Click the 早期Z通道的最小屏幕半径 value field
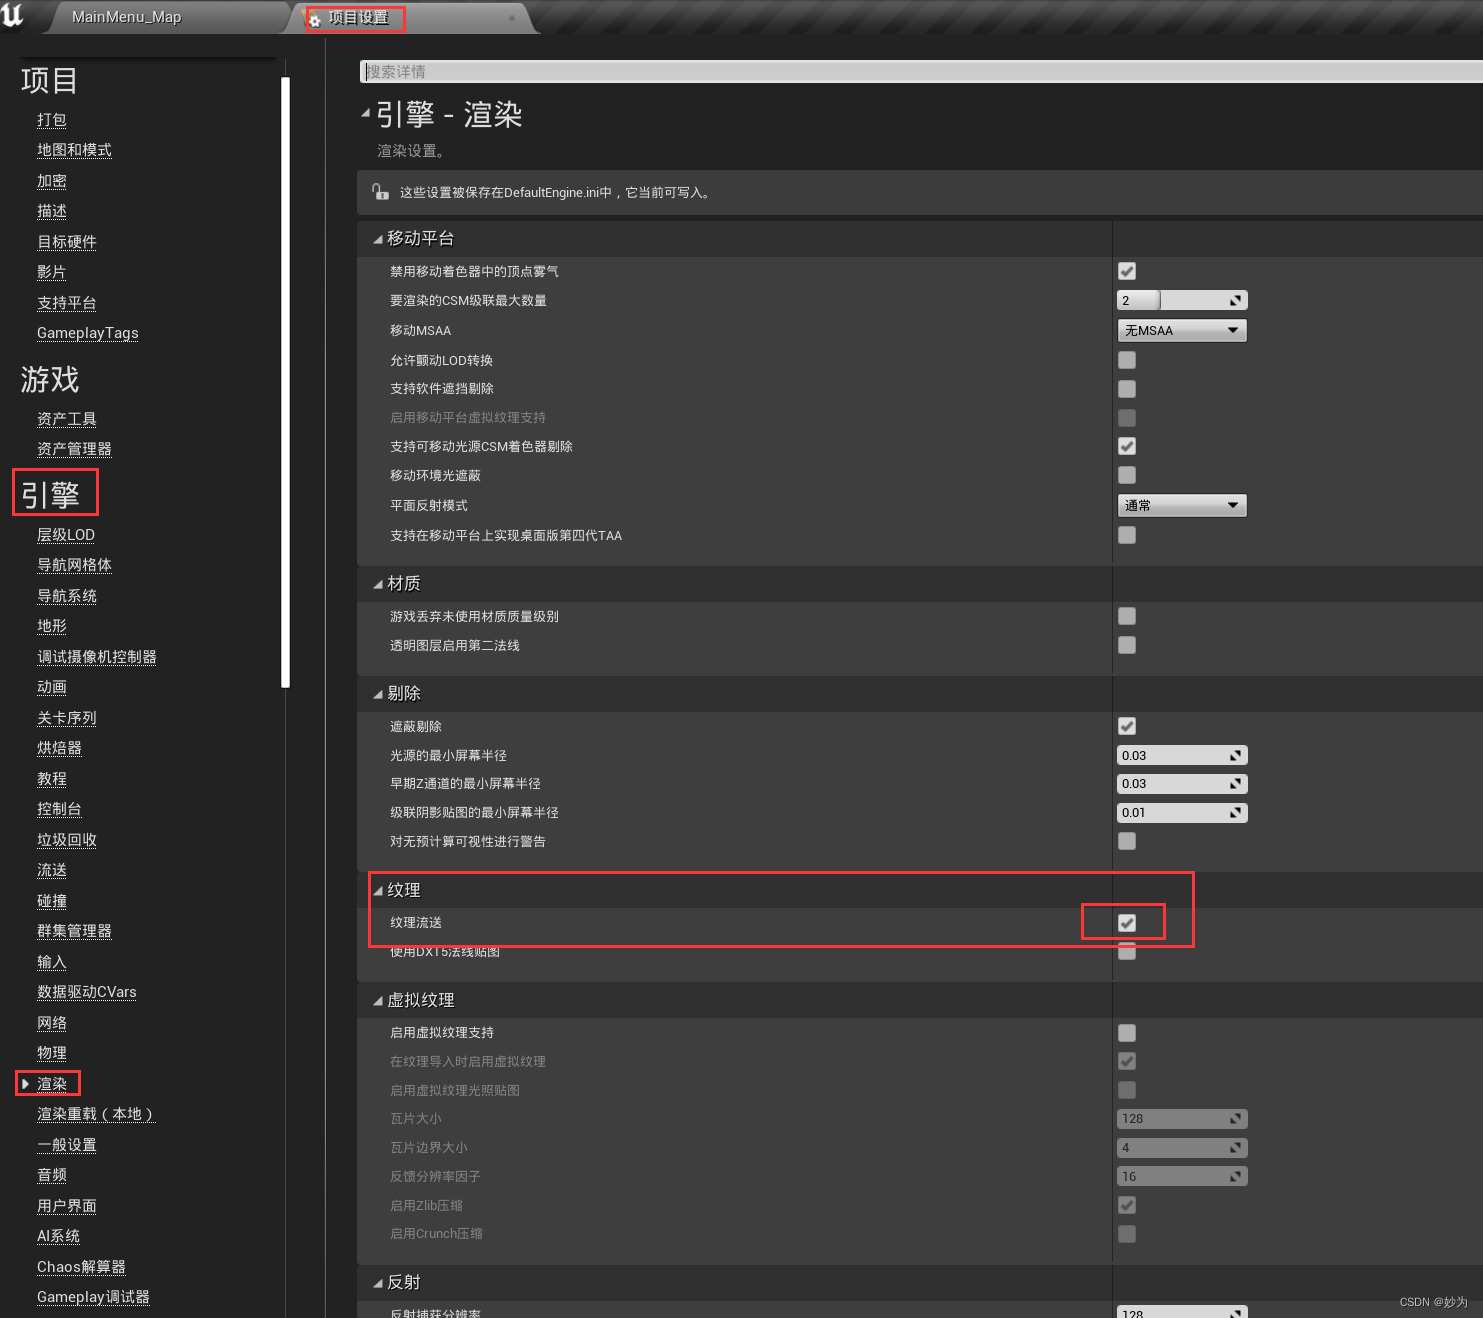1483x1318 pixels. [1182, 784]
